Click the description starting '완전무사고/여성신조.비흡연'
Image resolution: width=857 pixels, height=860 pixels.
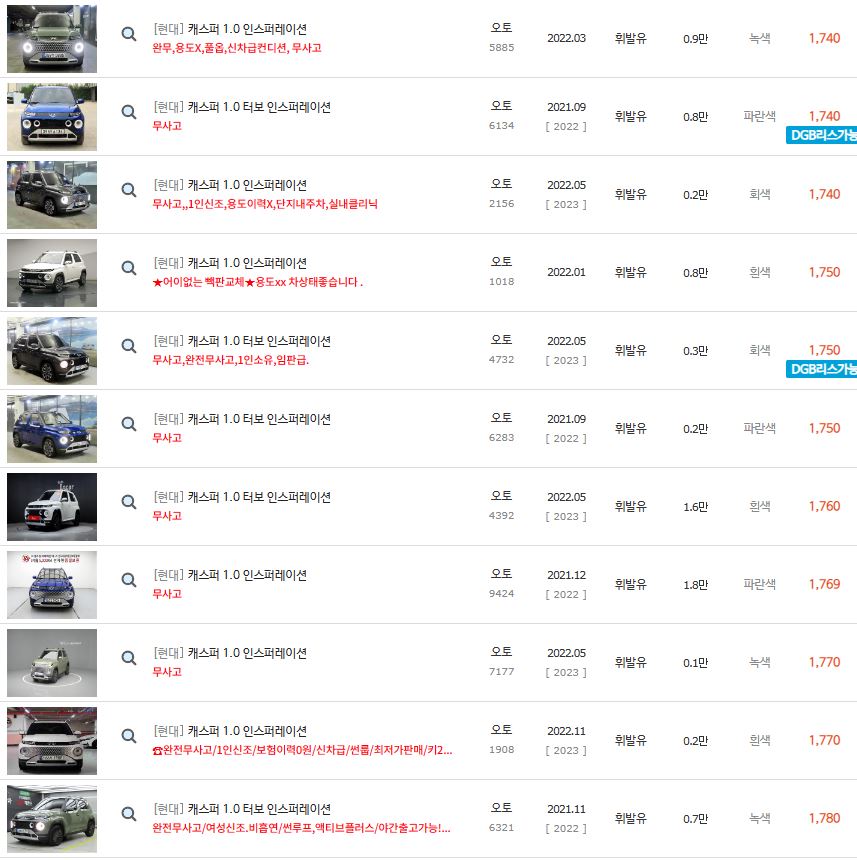coord(301,828)
